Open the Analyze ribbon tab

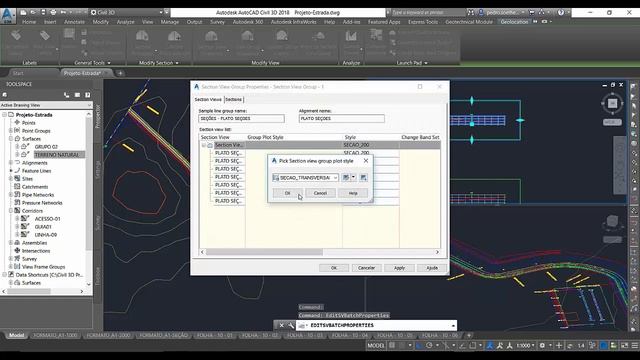click(x=126, y=22)
